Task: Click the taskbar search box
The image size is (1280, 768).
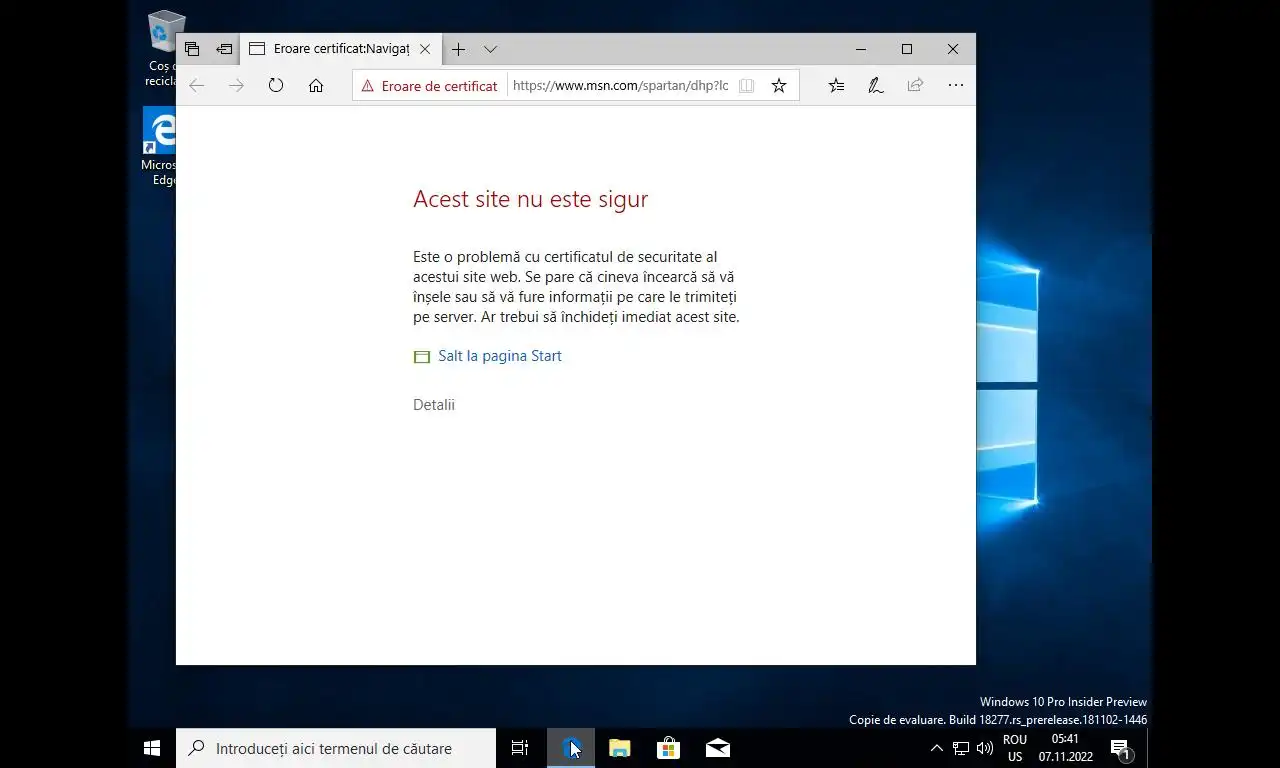Action: pyautogui.click(x=336, y=748)
